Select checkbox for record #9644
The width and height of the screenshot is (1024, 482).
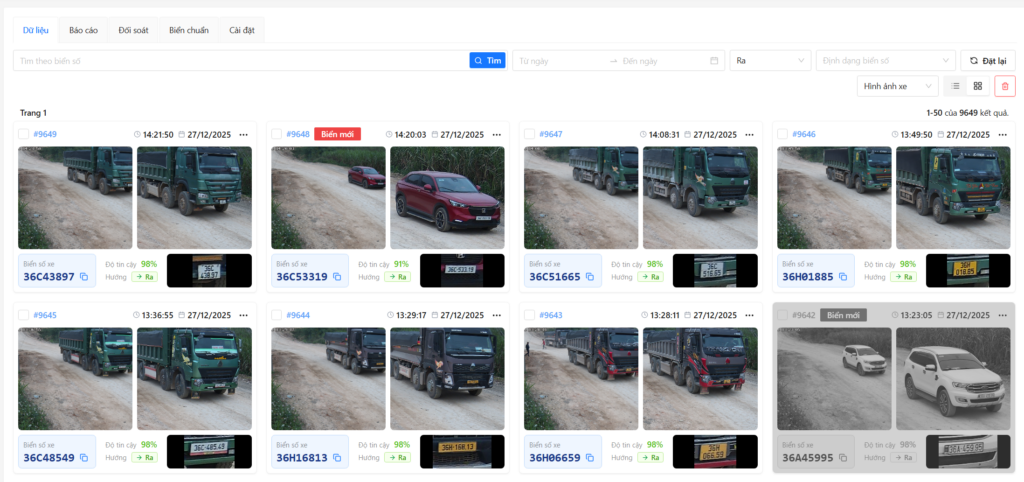tap(277, 315)
